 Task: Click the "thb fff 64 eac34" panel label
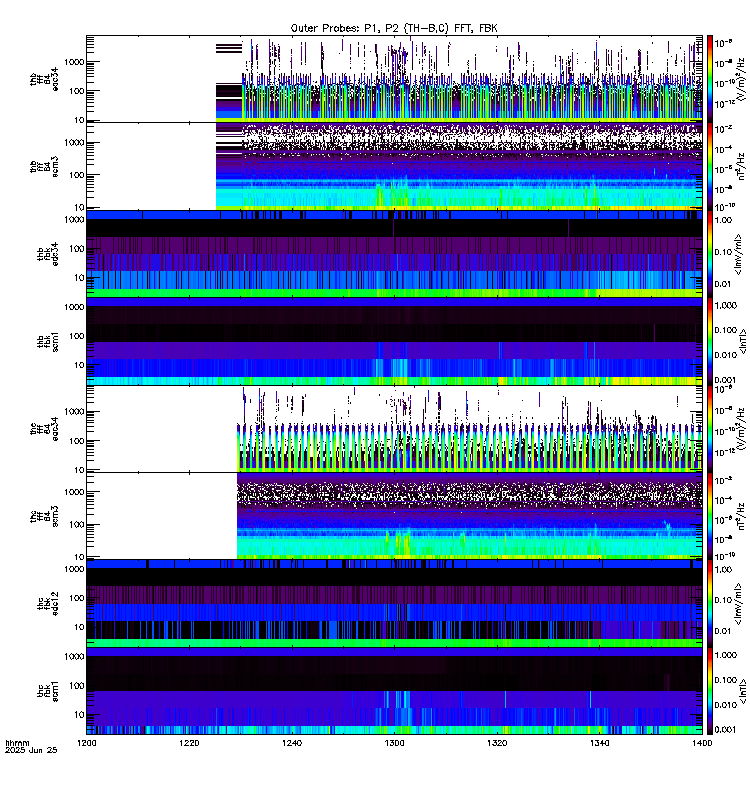[44, 79]
